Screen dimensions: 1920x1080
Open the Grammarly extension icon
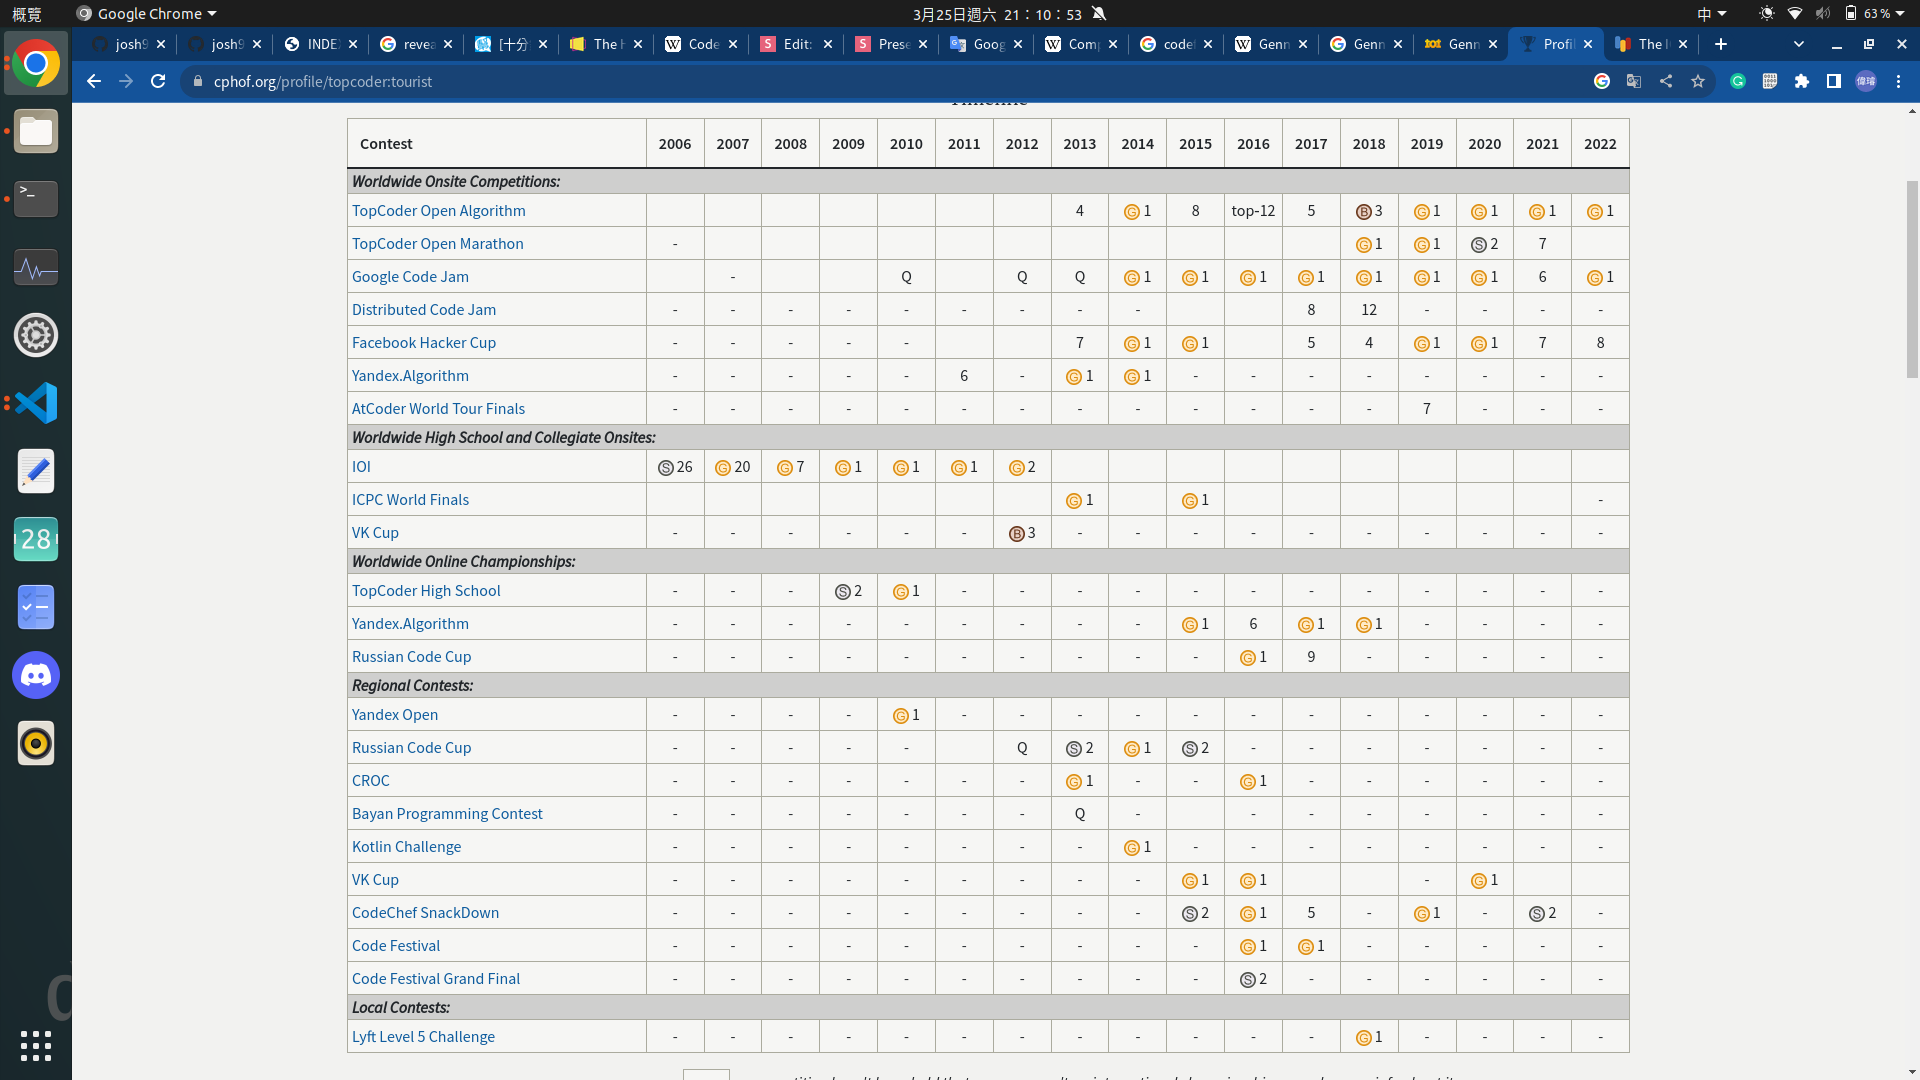click(1738, 81)
